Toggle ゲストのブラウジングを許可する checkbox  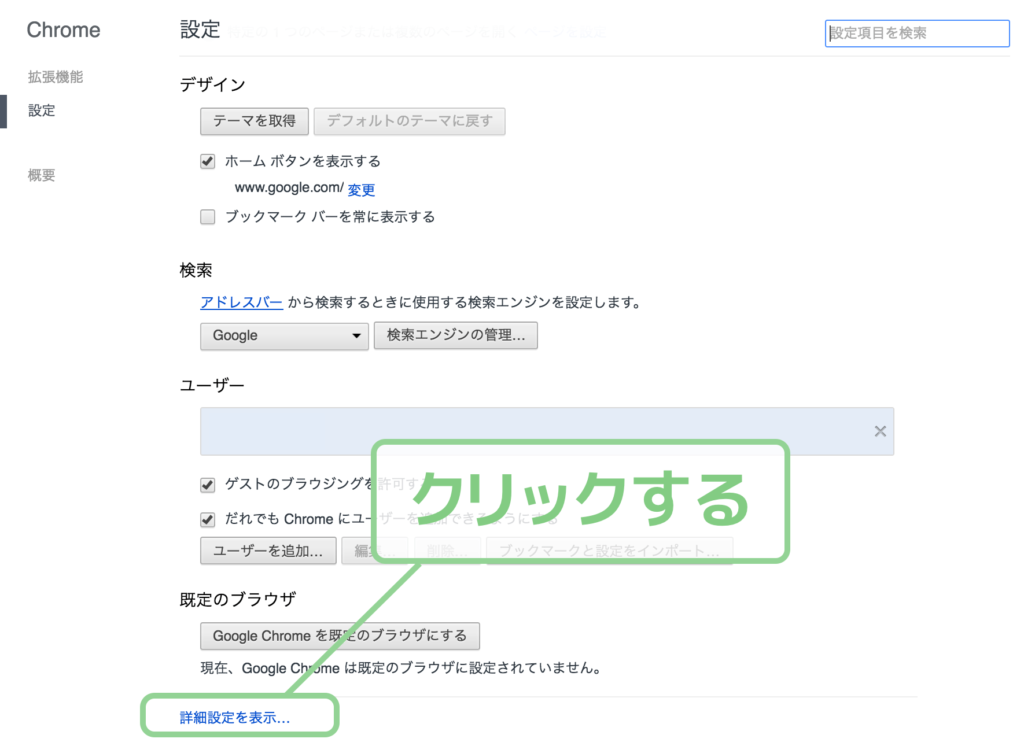point(208,485)
